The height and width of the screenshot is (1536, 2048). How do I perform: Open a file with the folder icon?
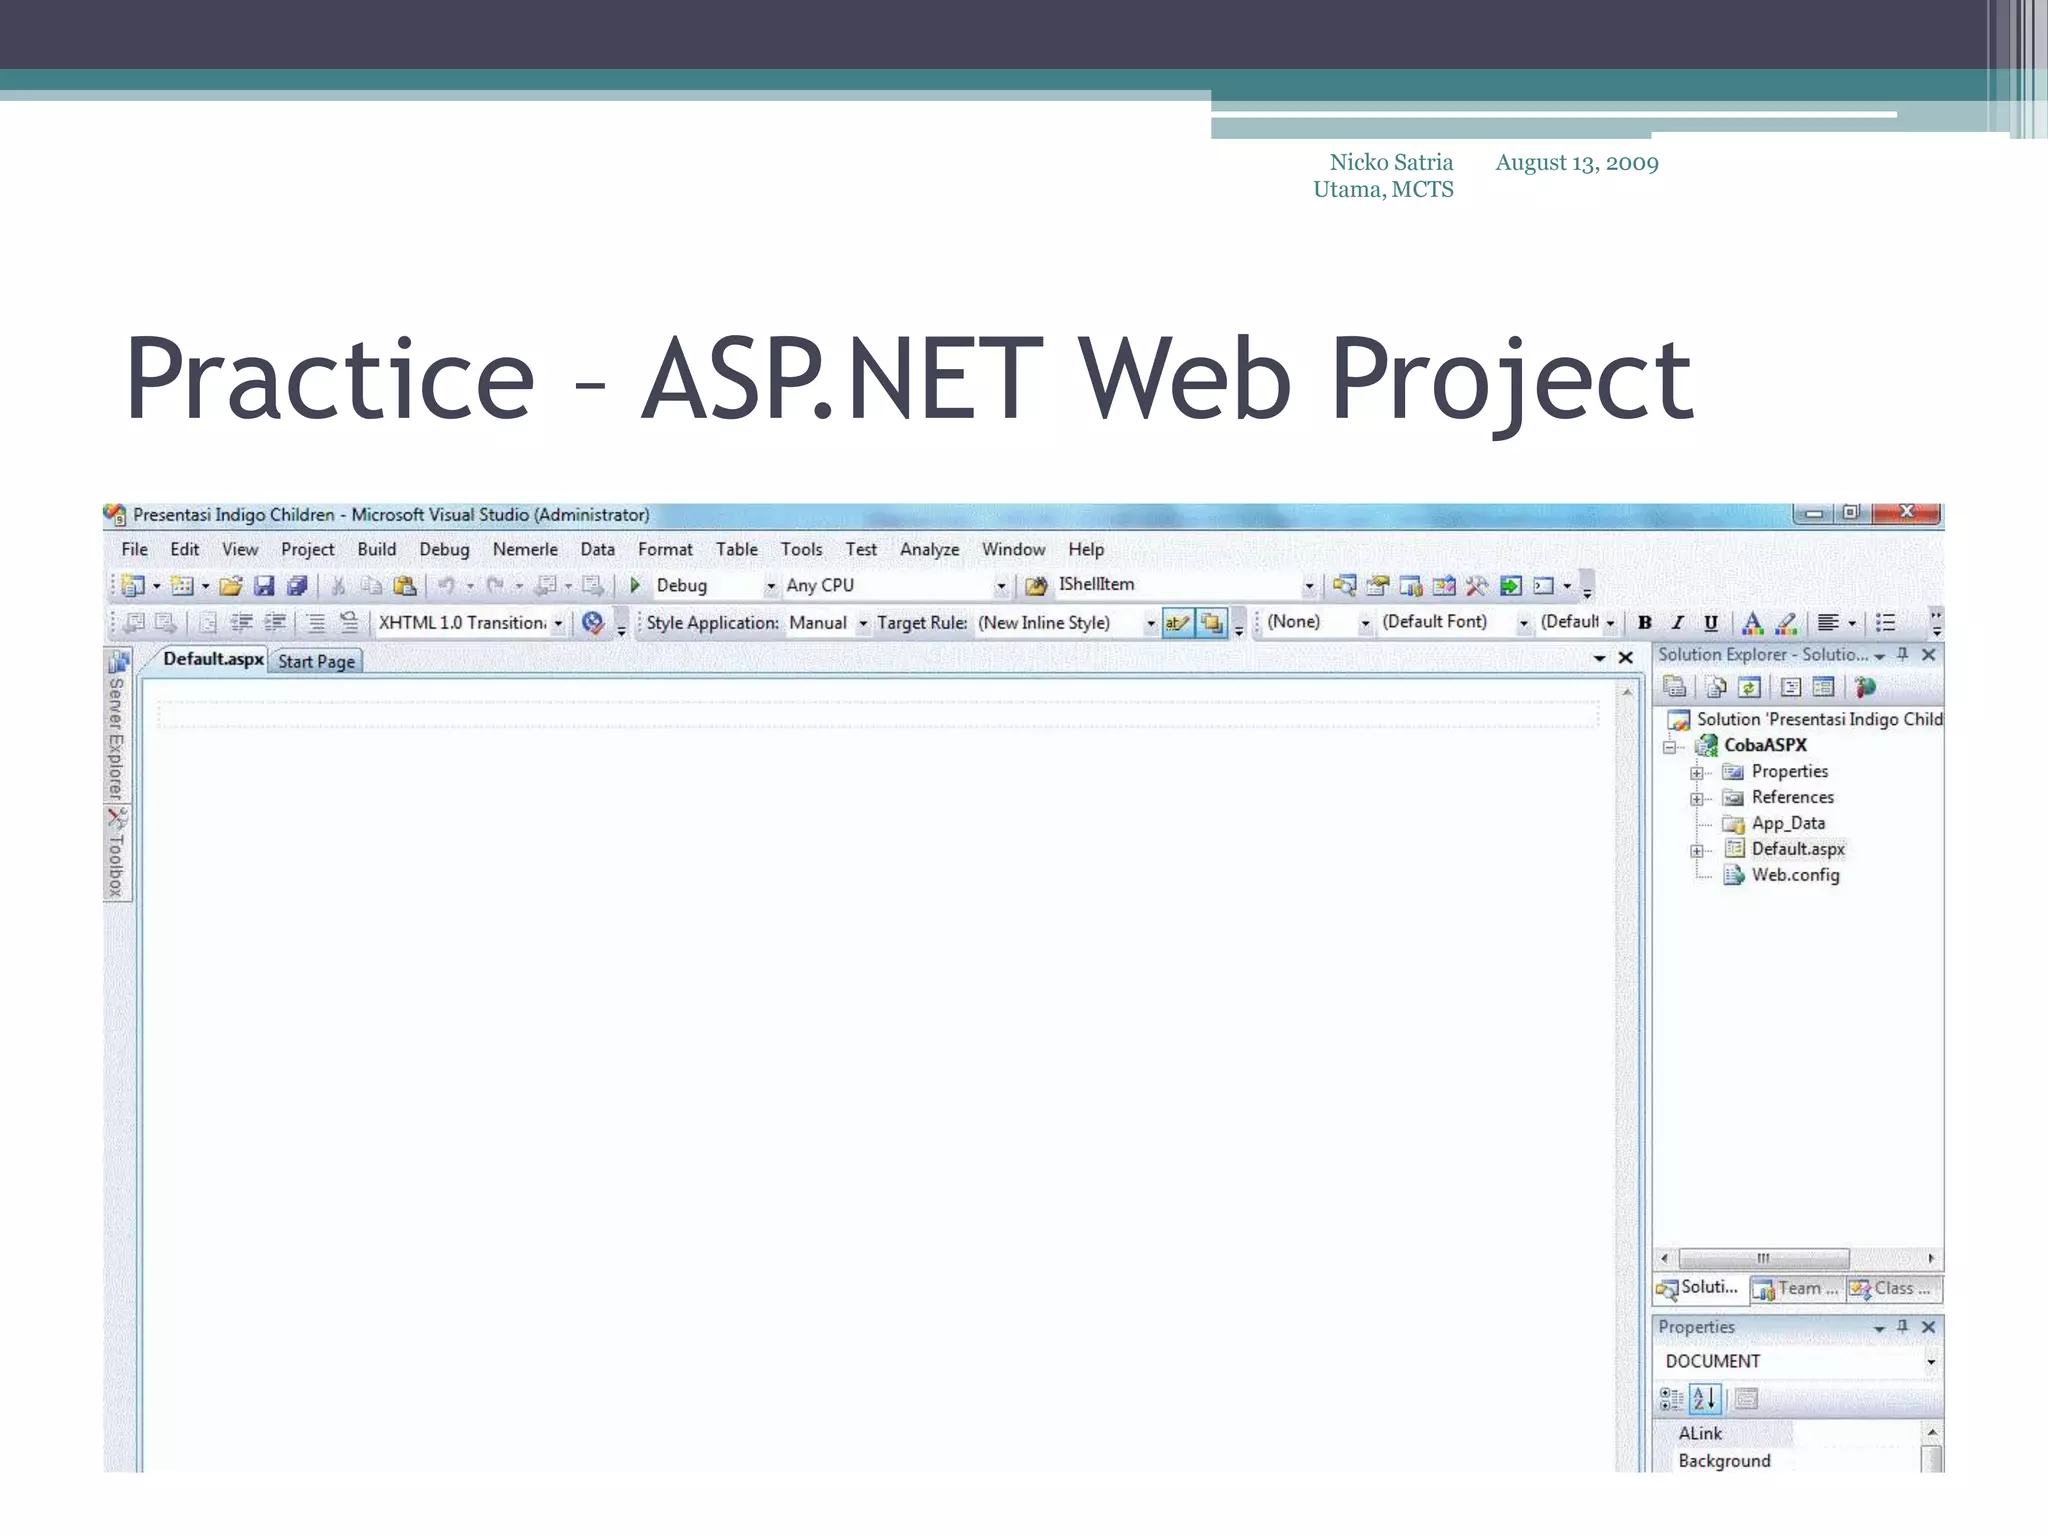pyautogui.click(x=231, y=585)
